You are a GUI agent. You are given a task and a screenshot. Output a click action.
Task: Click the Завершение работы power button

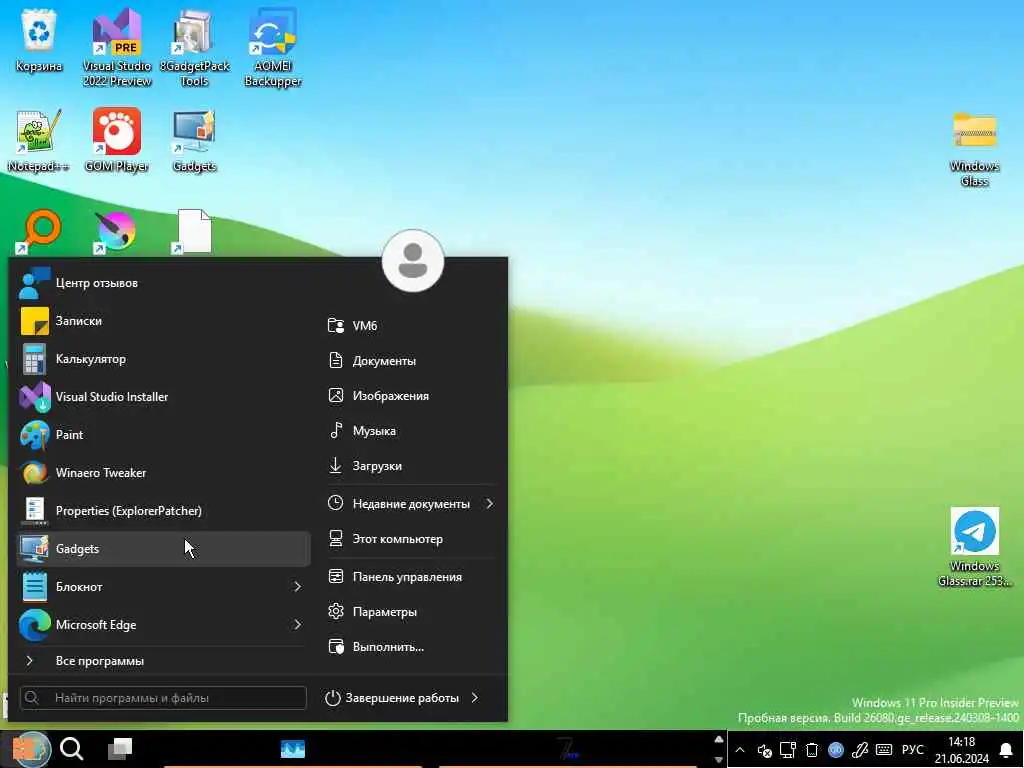[x=392, y=697]
